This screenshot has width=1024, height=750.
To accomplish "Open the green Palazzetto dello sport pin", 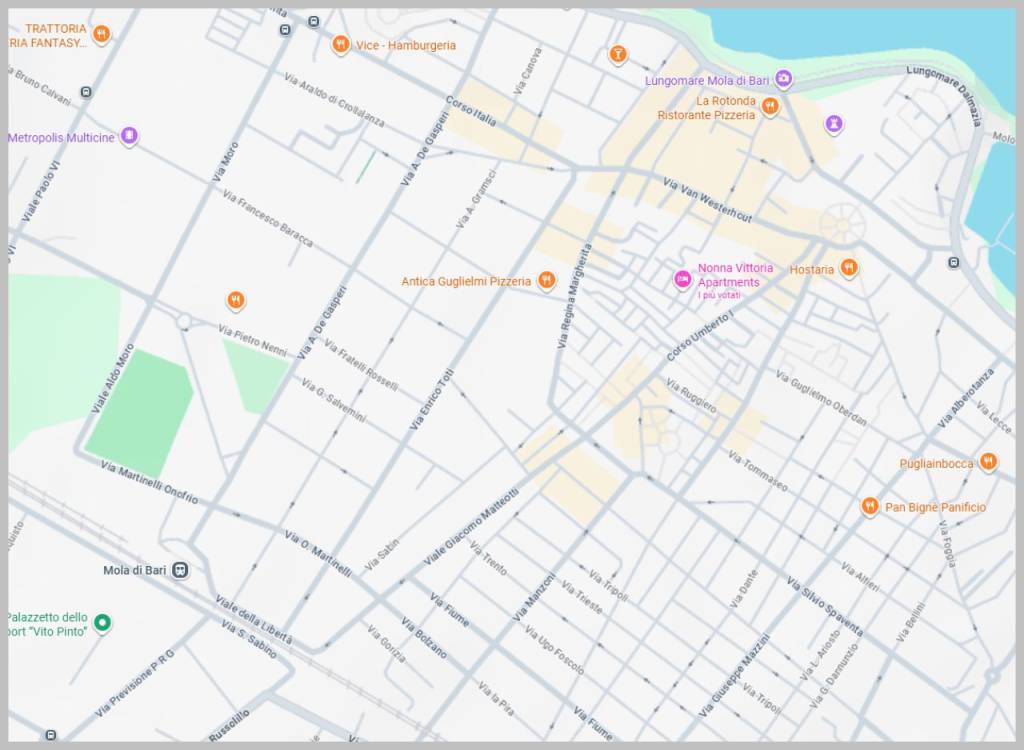I will 102,623.
